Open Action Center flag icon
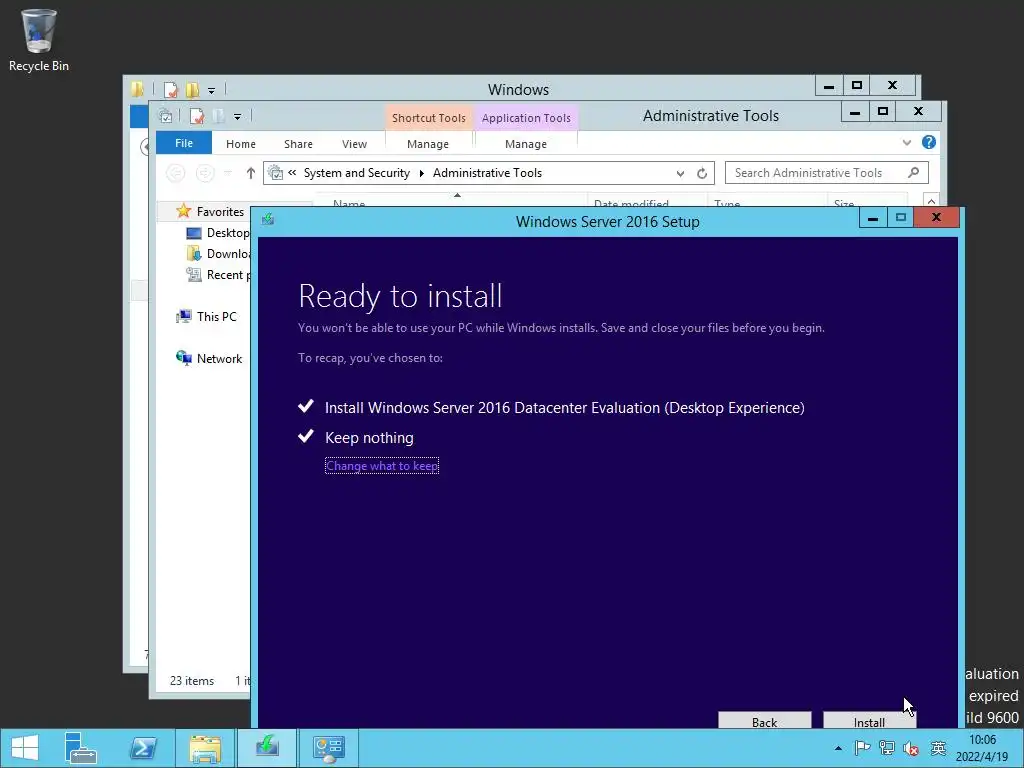Screen dimensions: 1024x768 862,748
